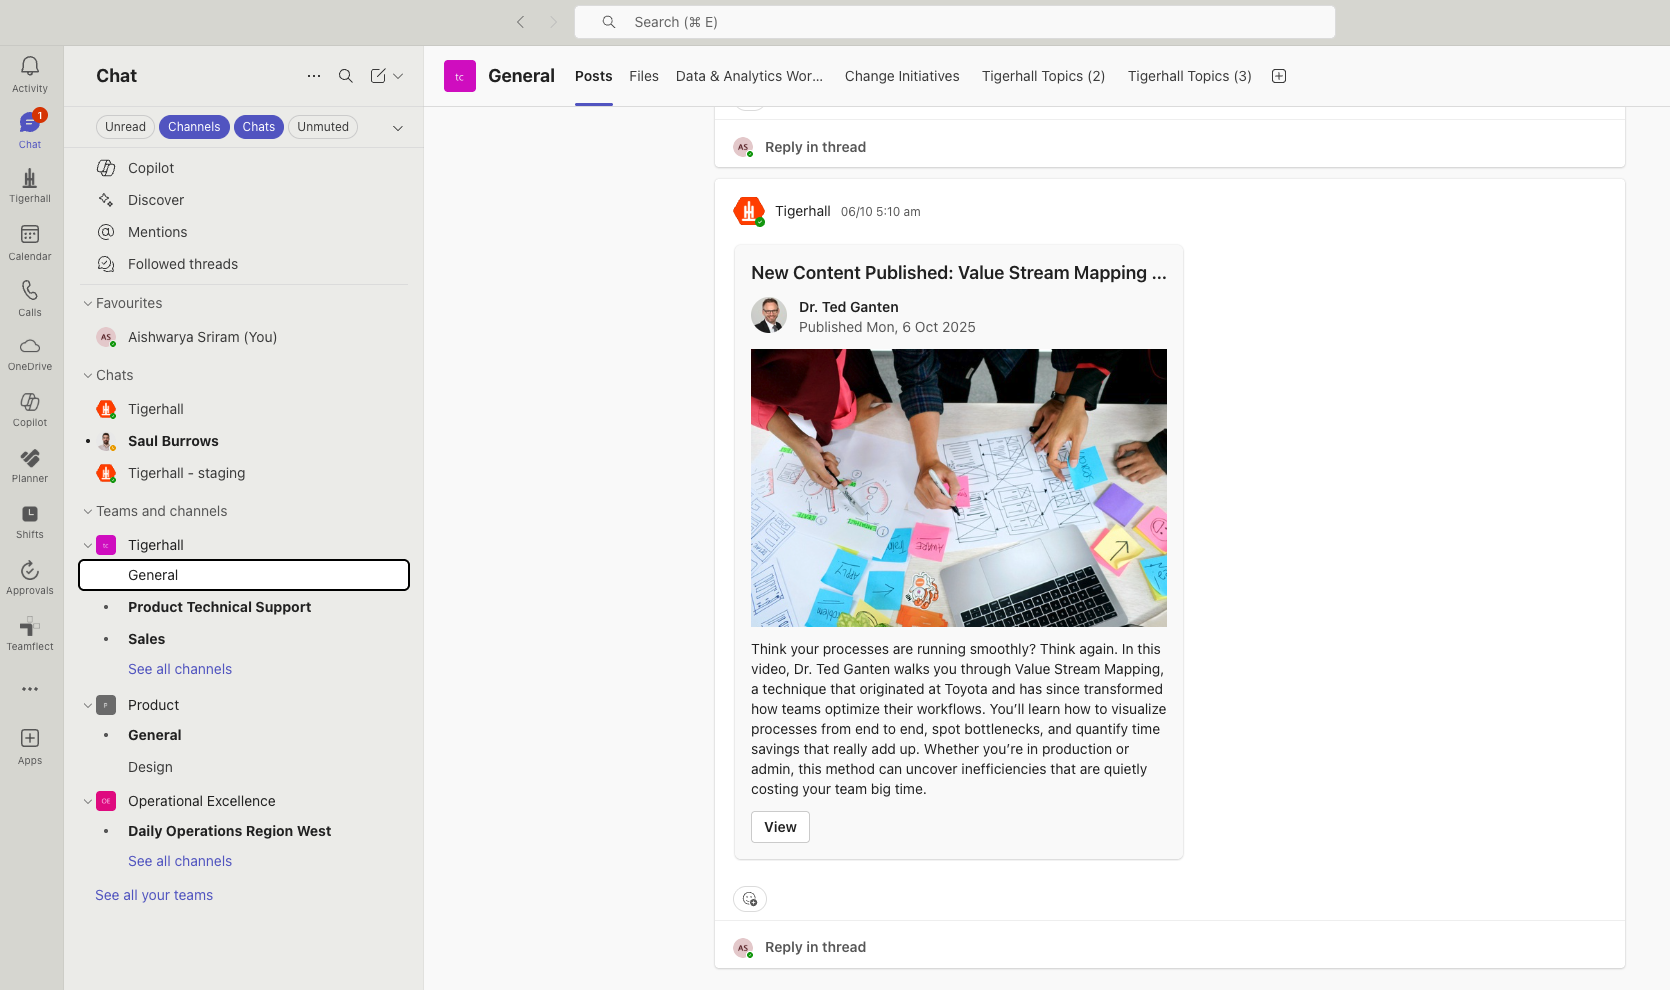This screenshot has height=990, width=1670.
Task: Start a new chat with compose icon
Action: click(378, 76)
